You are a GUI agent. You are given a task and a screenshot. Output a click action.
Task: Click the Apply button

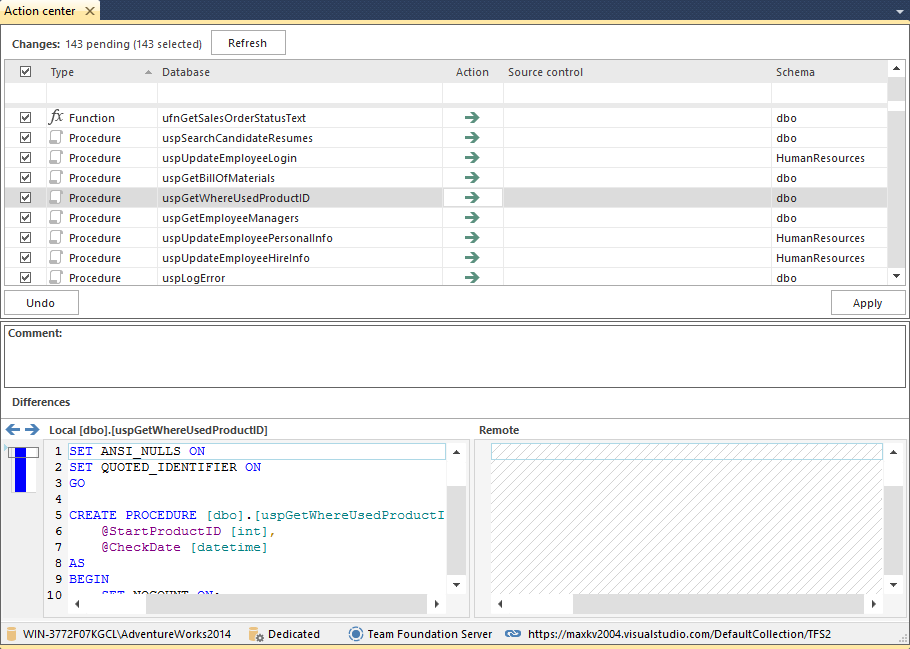coord(867,303)
